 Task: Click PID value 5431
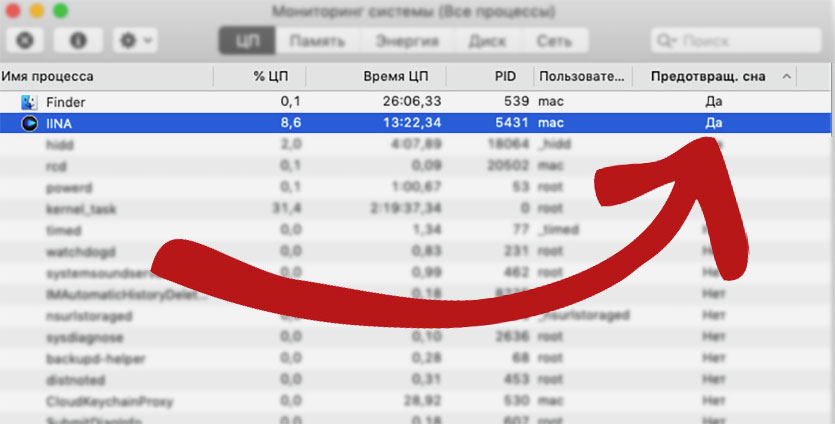[x=512, y=123]
